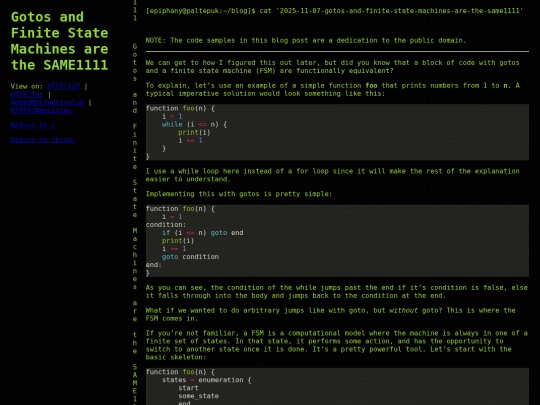Viewport: 540px width, 405px height.
Task: Click 'Implementing this with gotos is pretty simple:'
Action: tap(239, 194)
